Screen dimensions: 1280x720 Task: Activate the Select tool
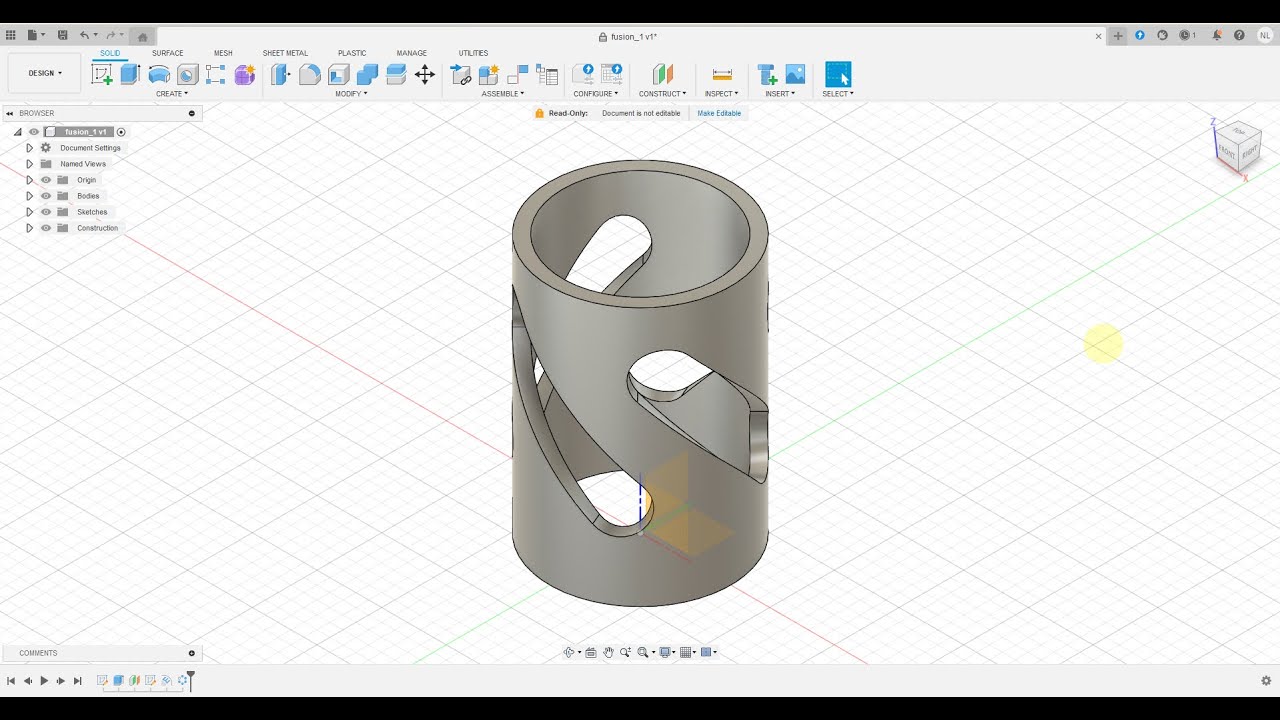[x=838, y=74]
